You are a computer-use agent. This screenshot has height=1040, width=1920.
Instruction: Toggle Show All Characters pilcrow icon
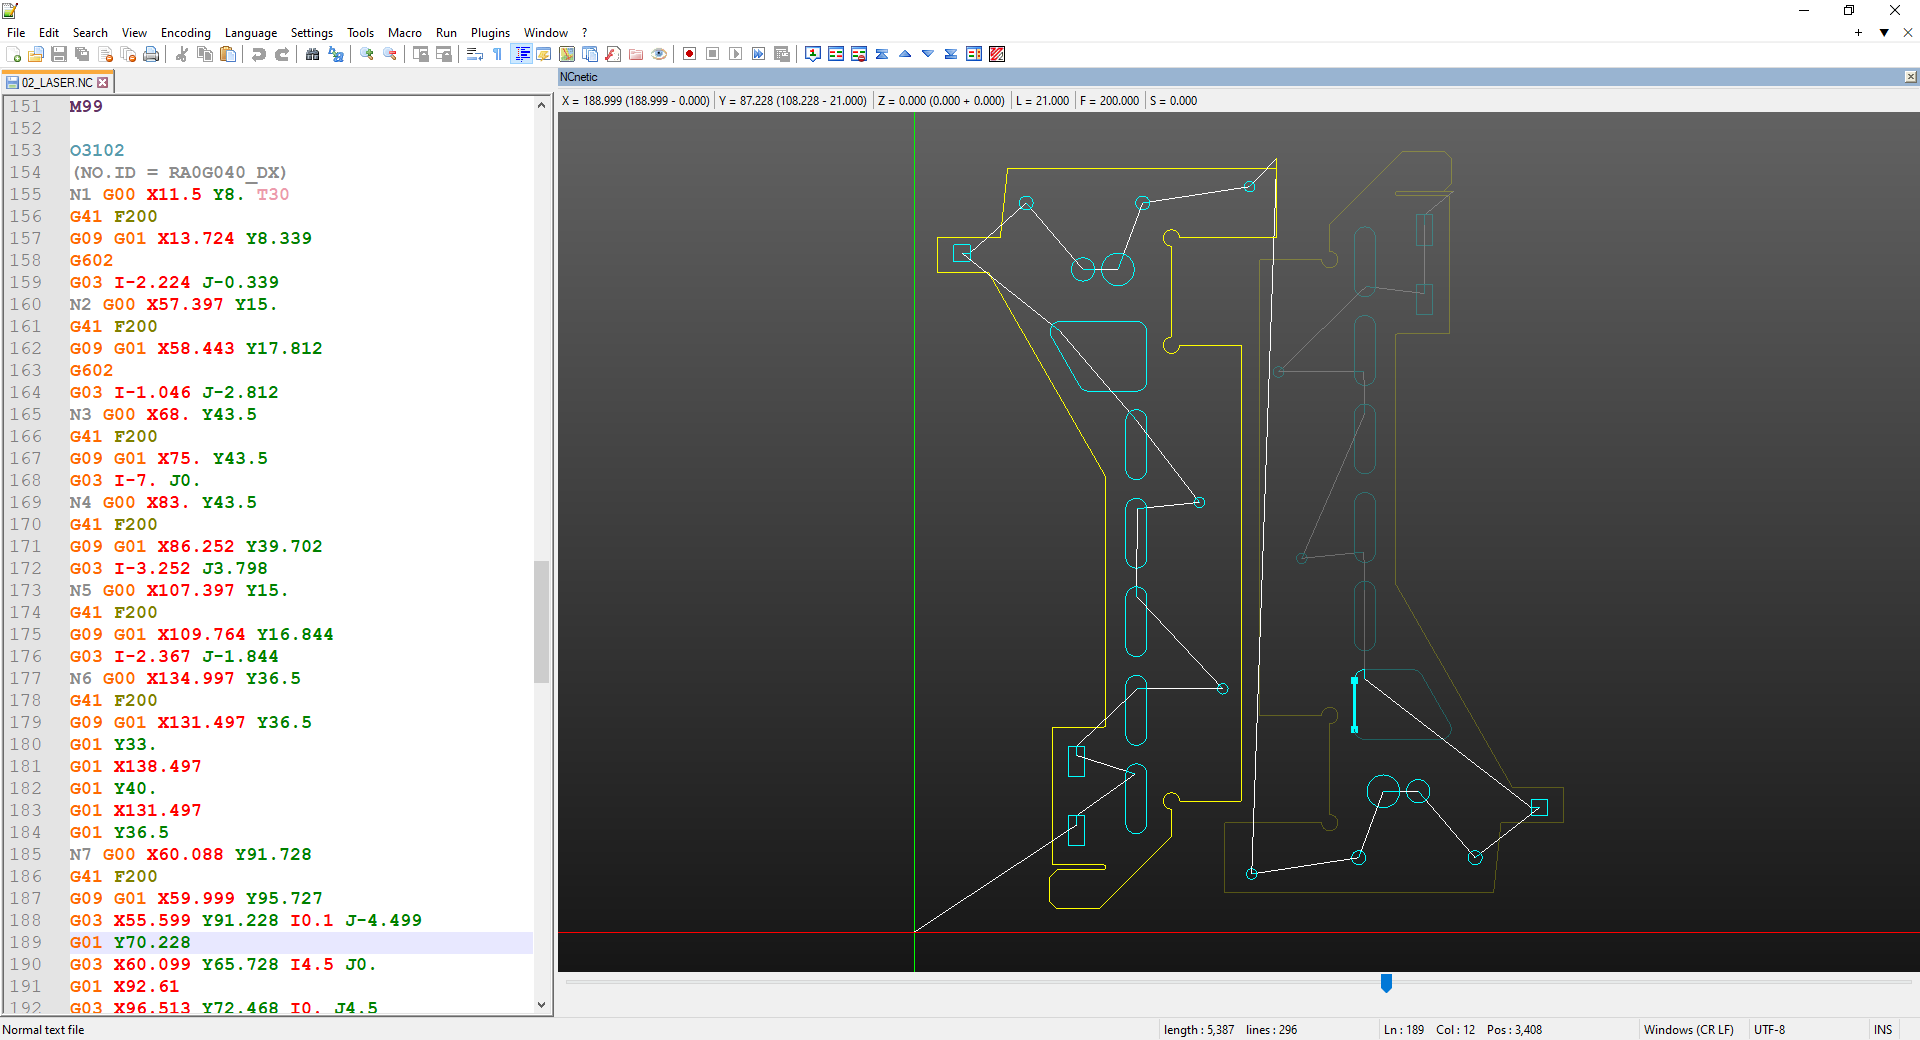click(x=497, y=54)
